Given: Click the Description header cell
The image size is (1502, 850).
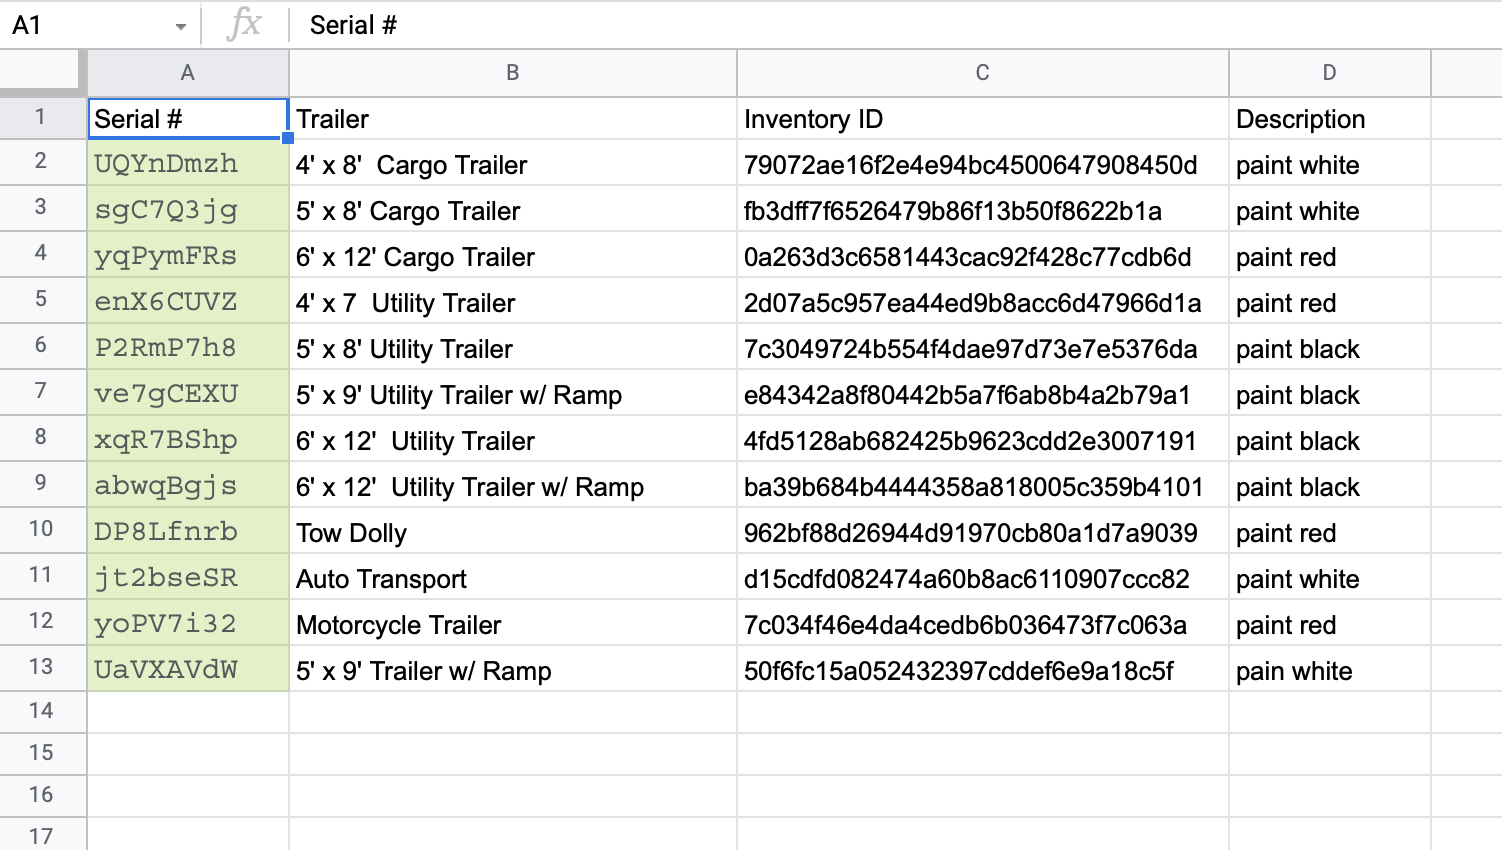Looking at the screenshot, I should coord(1329,119).
